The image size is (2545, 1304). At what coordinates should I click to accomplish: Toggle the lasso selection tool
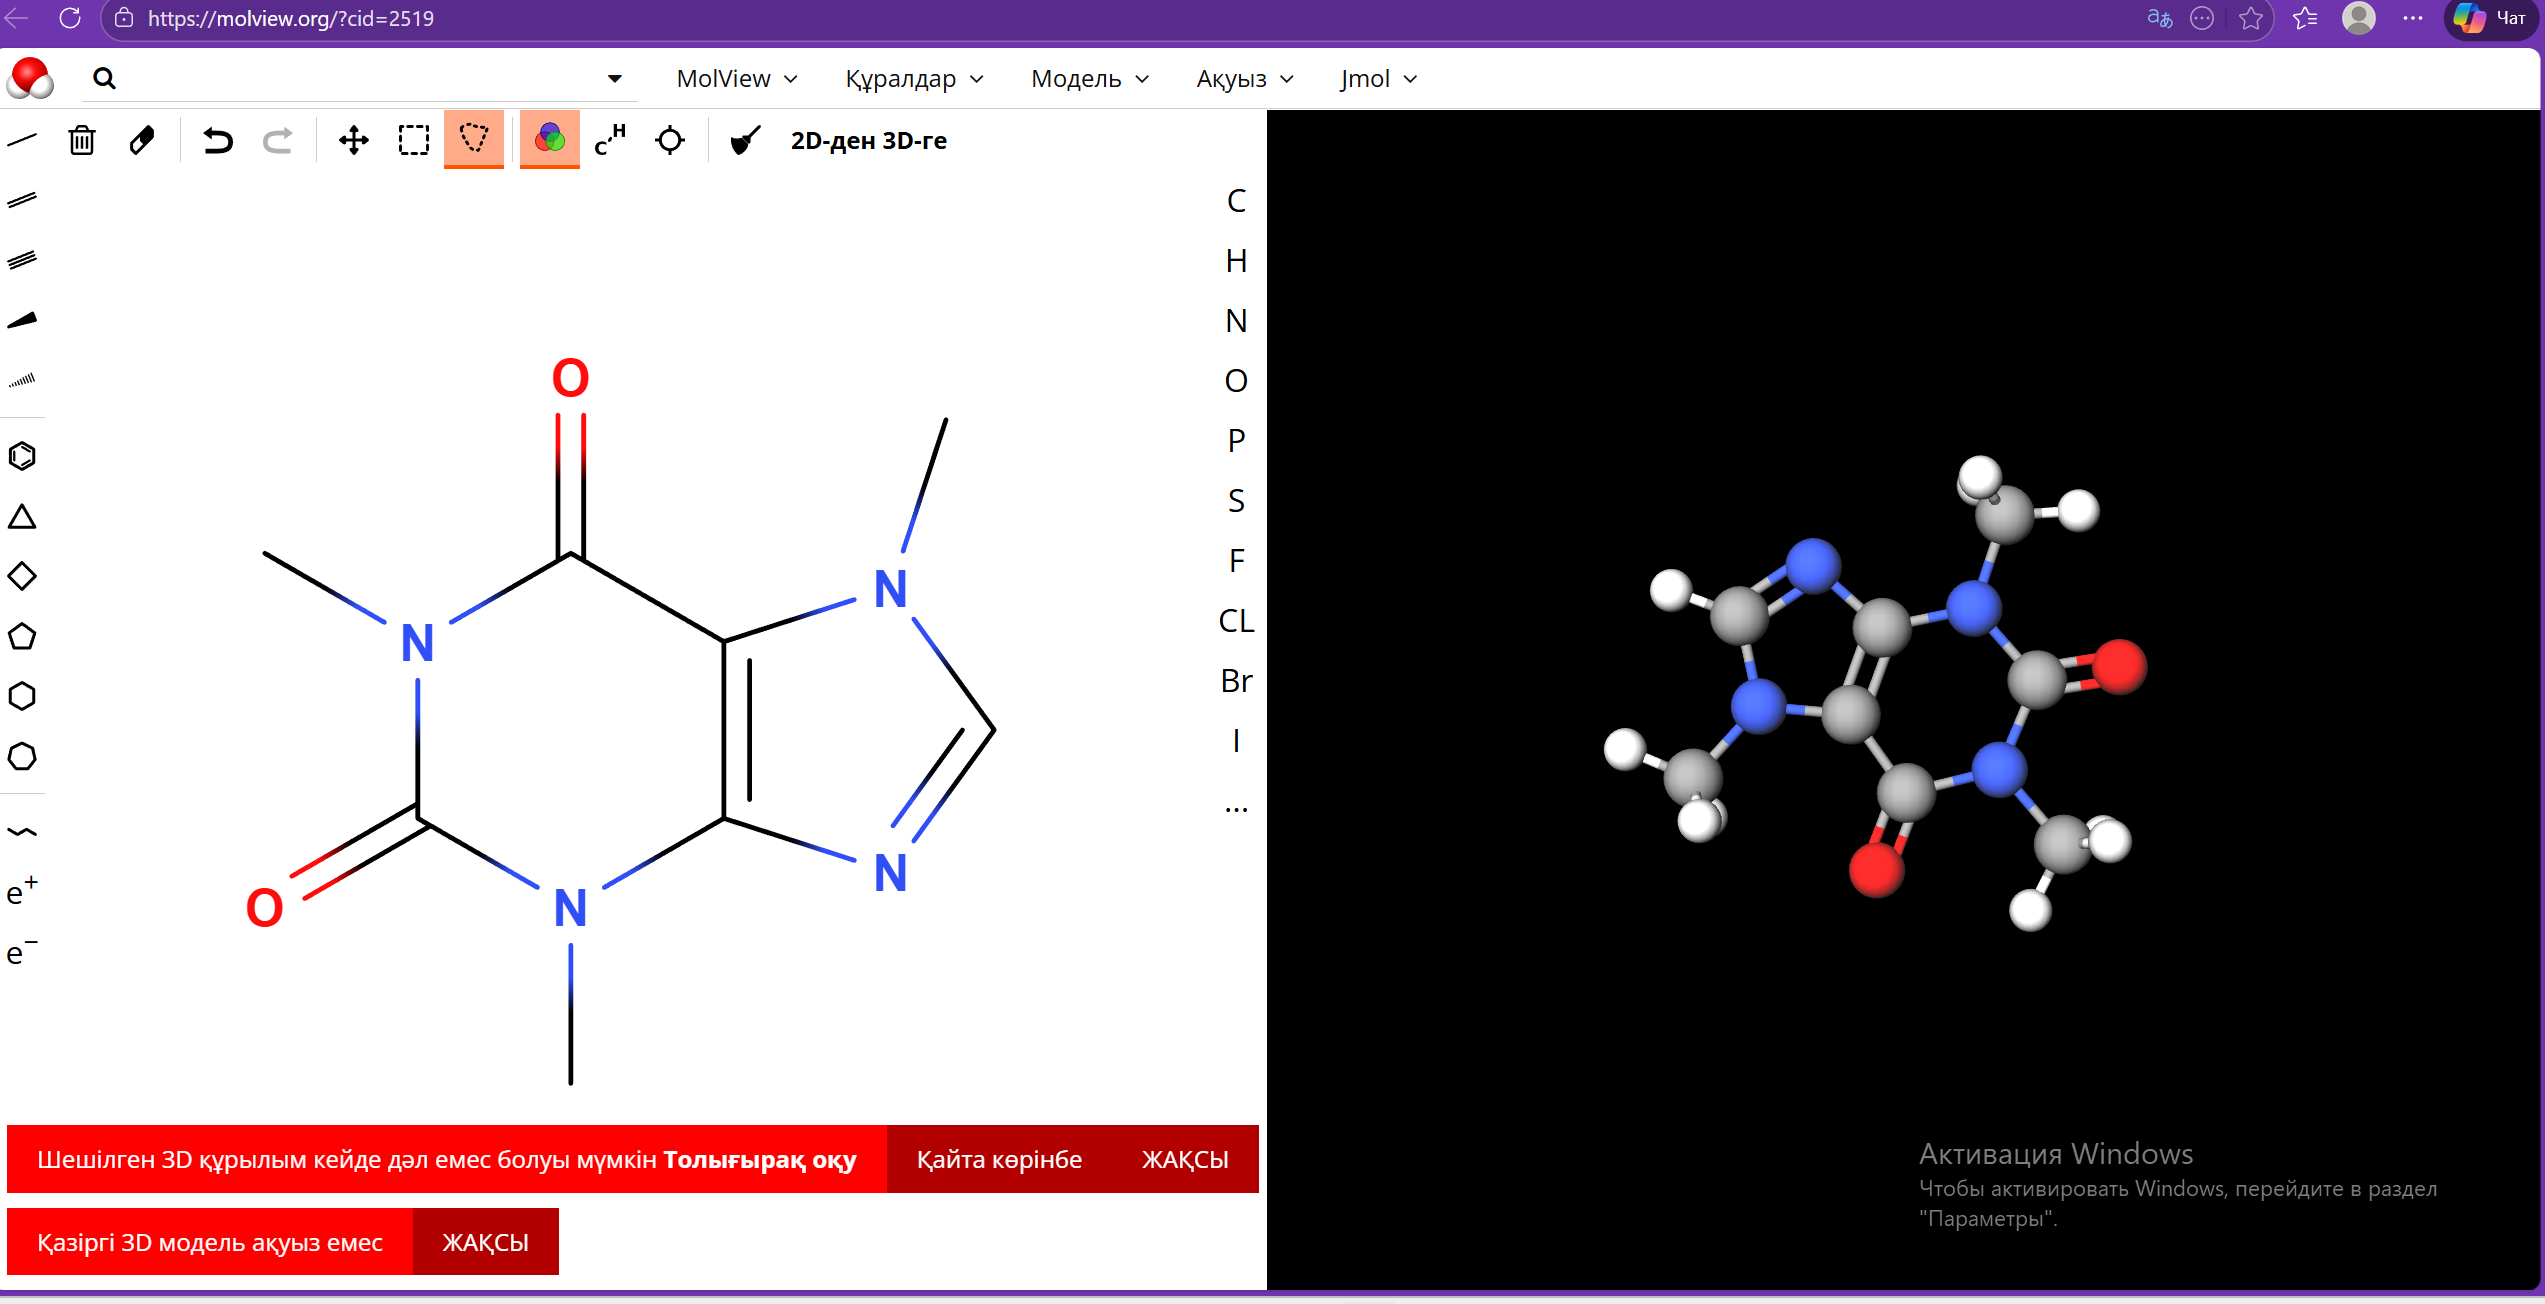click(474, 139)
